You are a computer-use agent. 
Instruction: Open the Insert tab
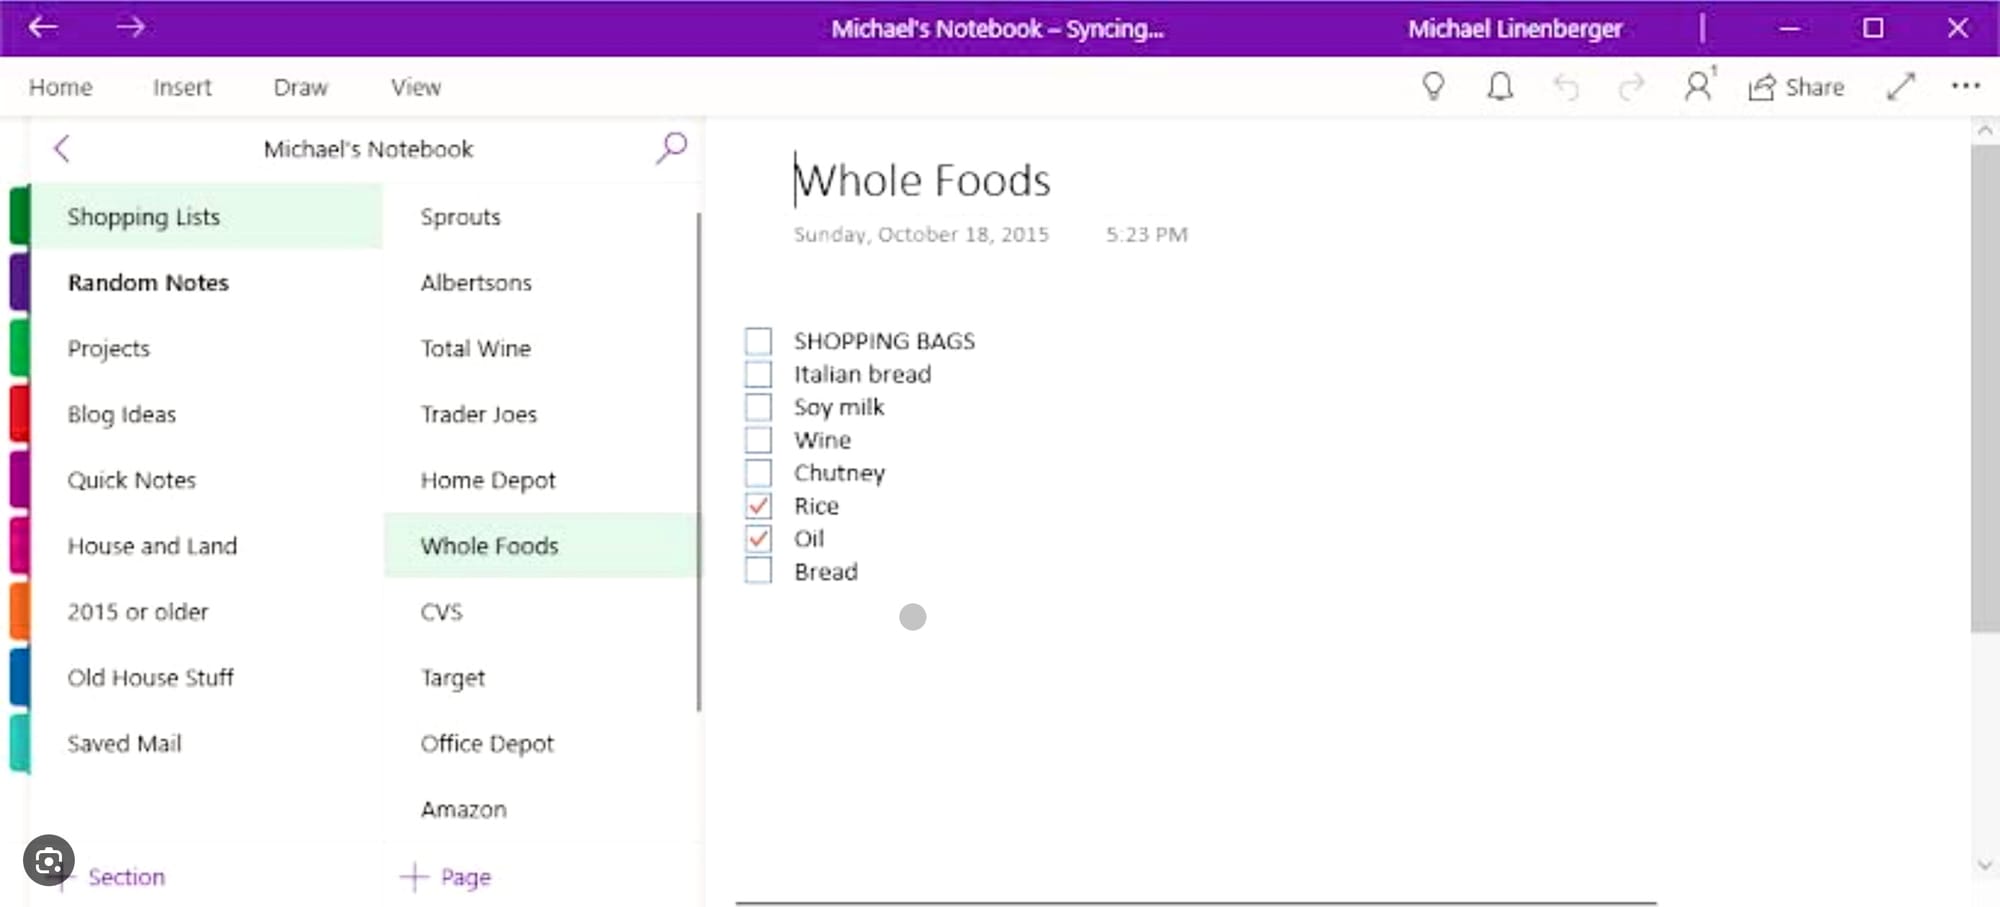click(x=182, y=87)
